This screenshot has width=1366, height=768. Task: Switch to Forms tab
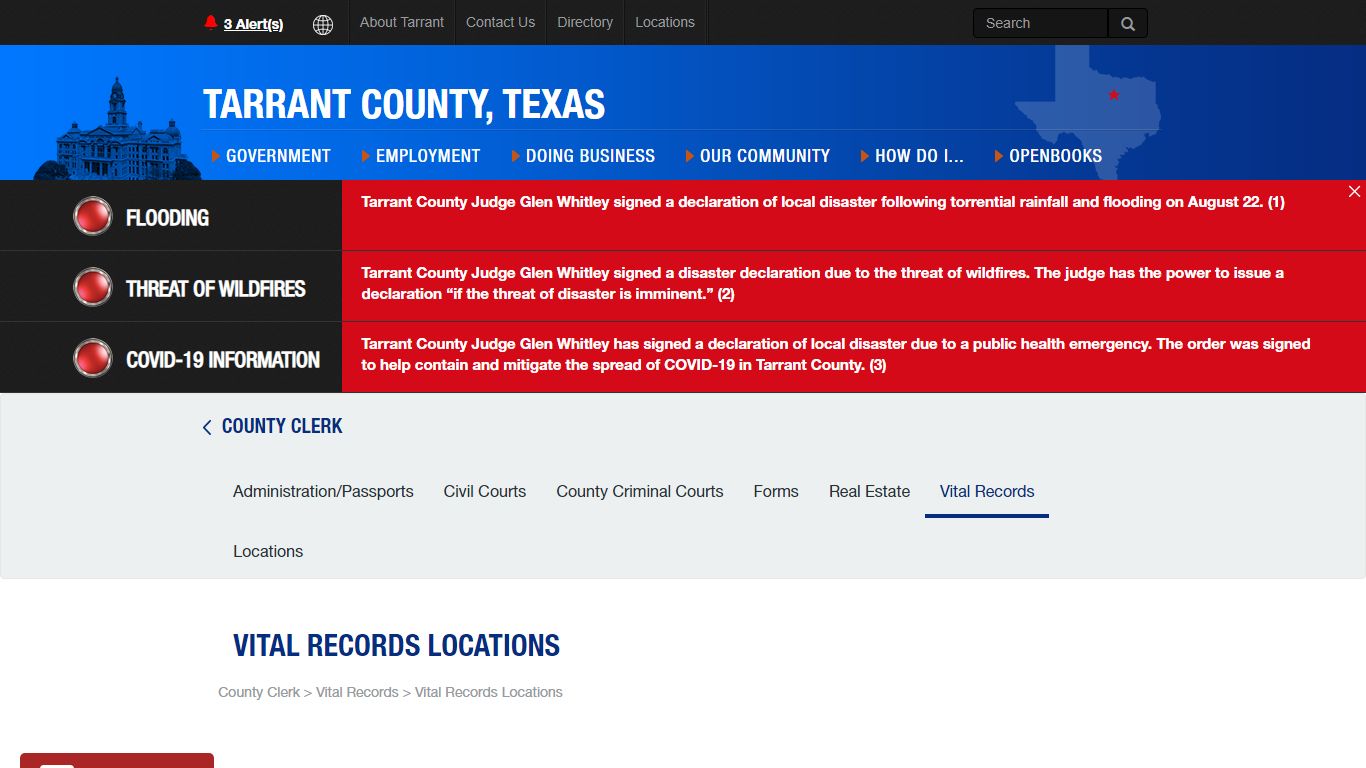(776, 491)
